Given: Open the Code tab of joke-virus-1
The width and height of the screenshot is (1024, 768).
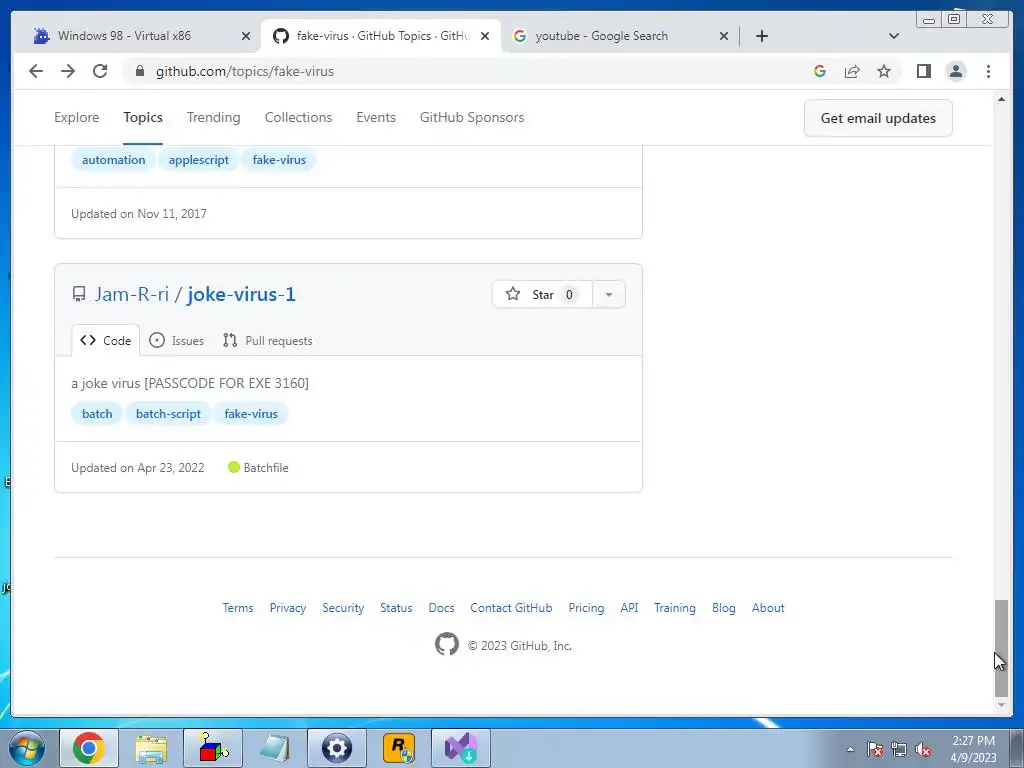Looking at the screenshot, I should click(x=106, y=341).
